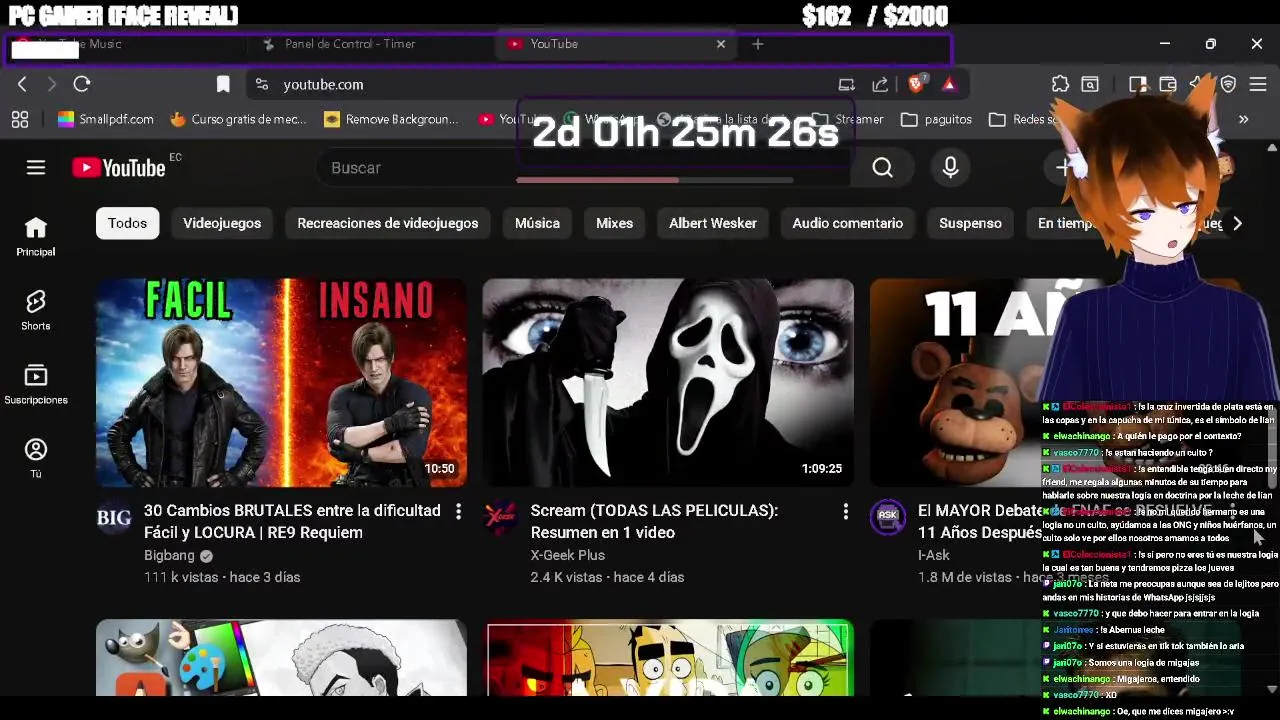Play the FACIL vs INSANO thumbnail video
The height and width of the screenshot is (720, 1280).
(281, 383)
